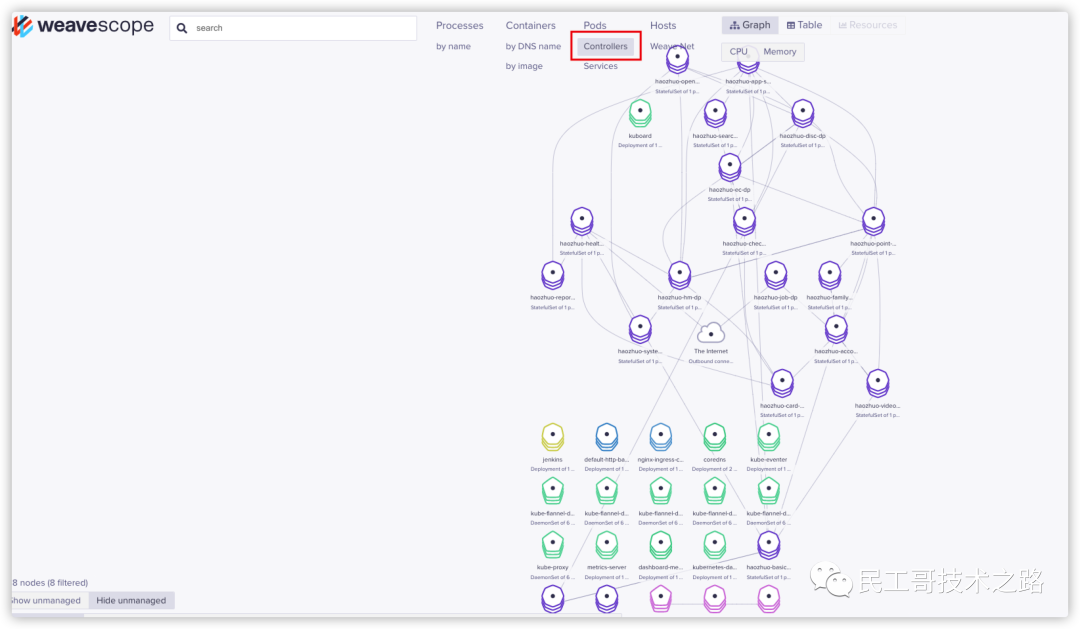The width and height of the screenshot is (1080, 629).
Task: Select the nginx-ingress-c... node
Action: (661, 437)
